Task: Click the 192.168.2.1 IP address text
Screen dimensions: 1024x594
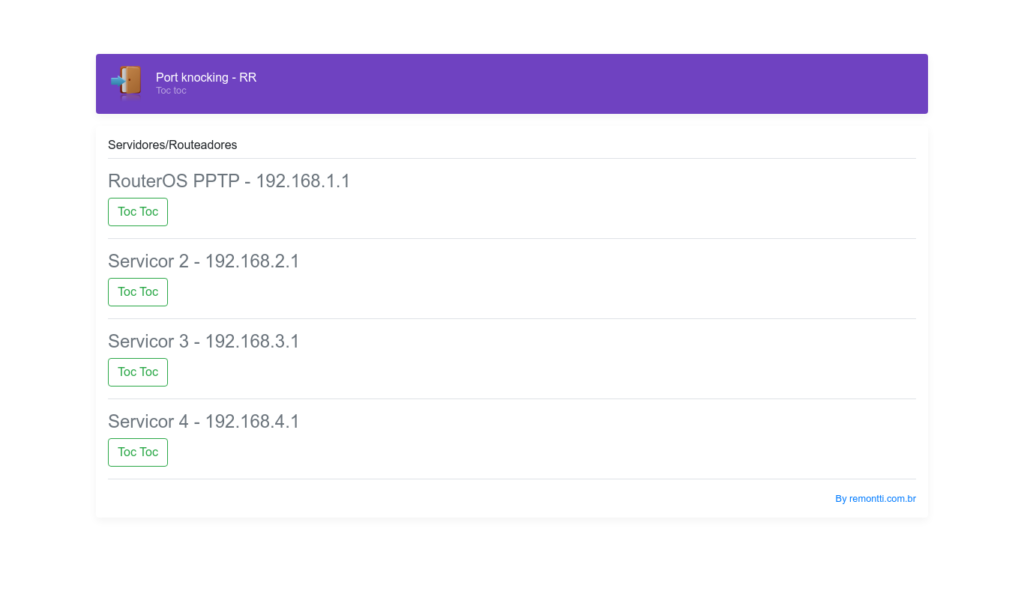Action: pyautogui.click(x=252, y=261)
